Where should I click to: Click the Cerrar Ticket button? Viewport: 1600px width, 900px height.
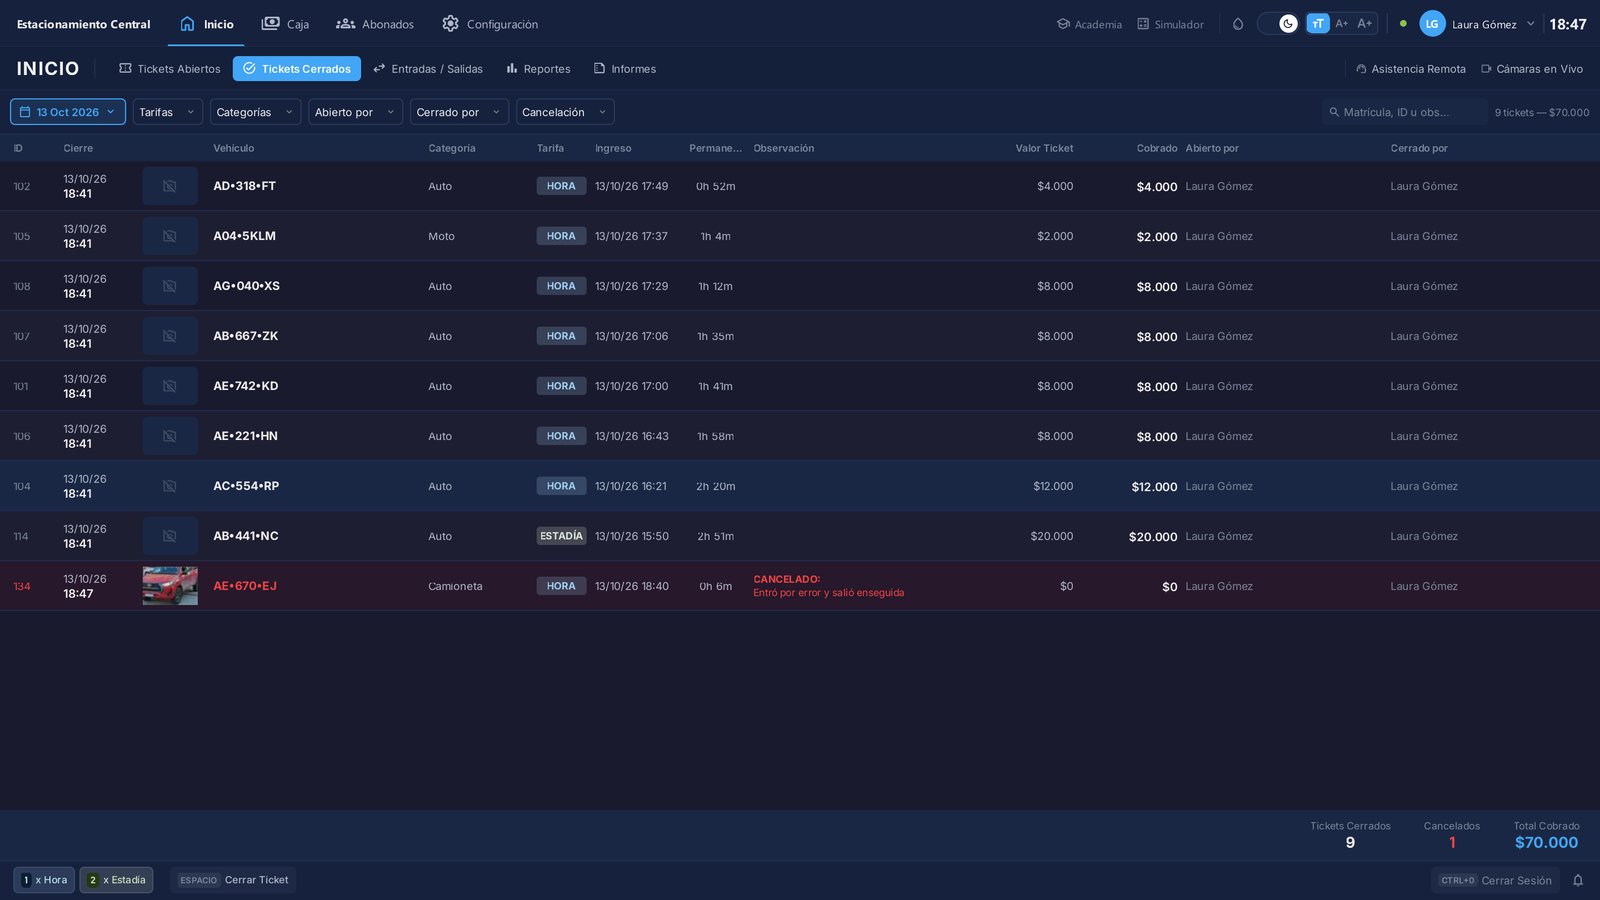(x=233, y=880)
